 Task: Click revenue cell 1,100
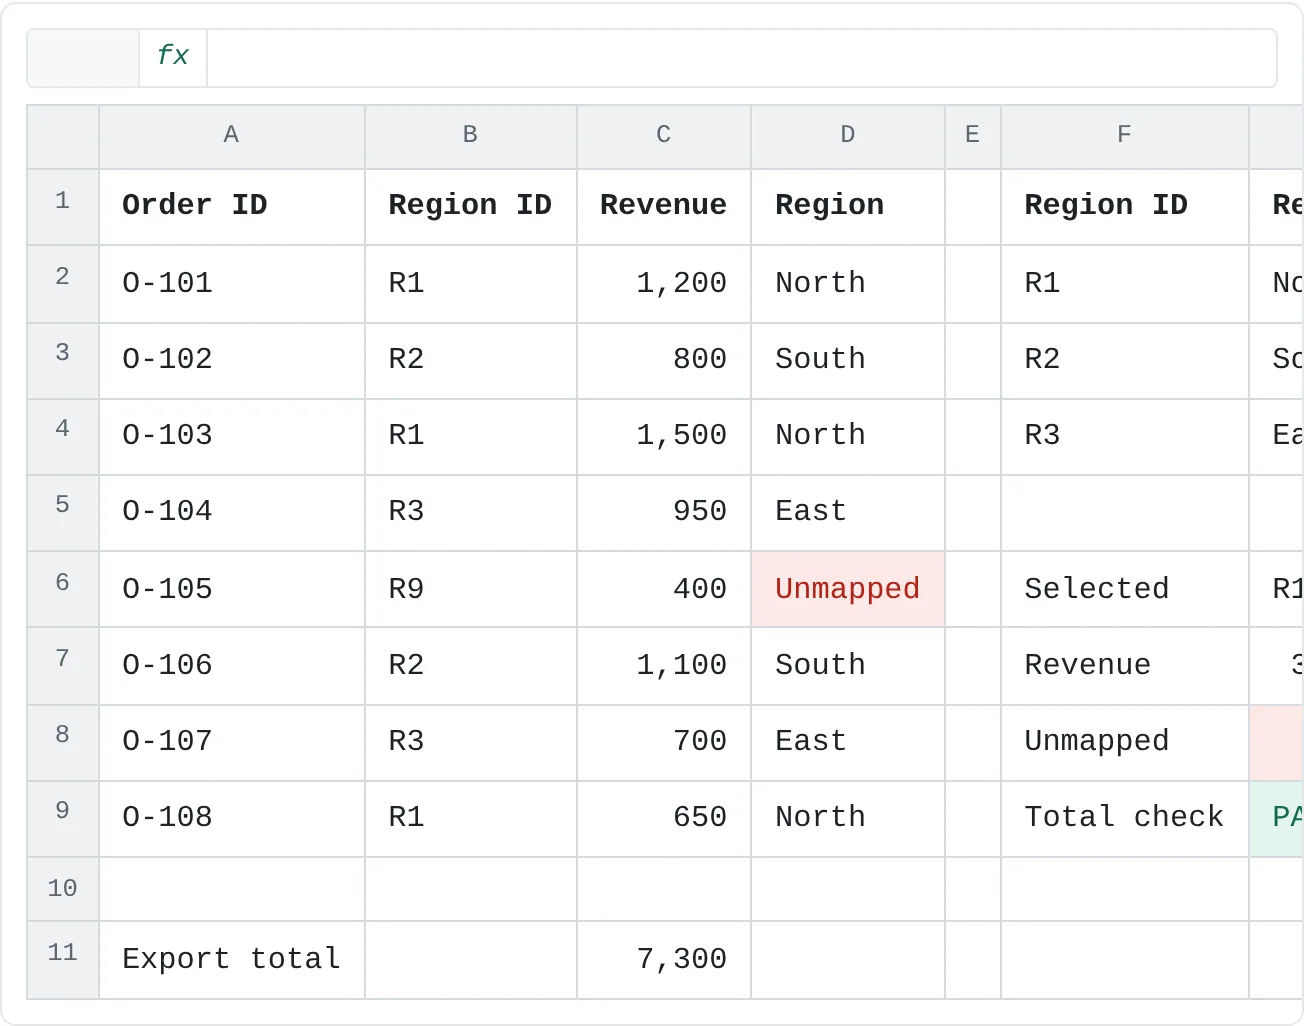pyautogui.click(x=664, y=666)
